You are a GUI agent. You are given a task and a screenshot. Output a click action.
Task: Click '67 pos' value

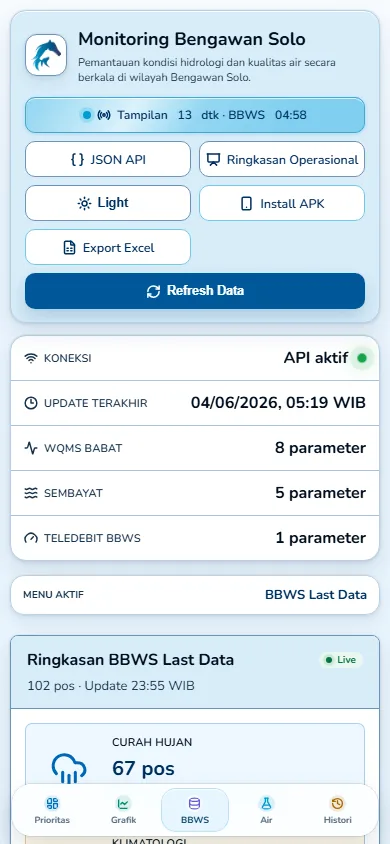point(143,769)
